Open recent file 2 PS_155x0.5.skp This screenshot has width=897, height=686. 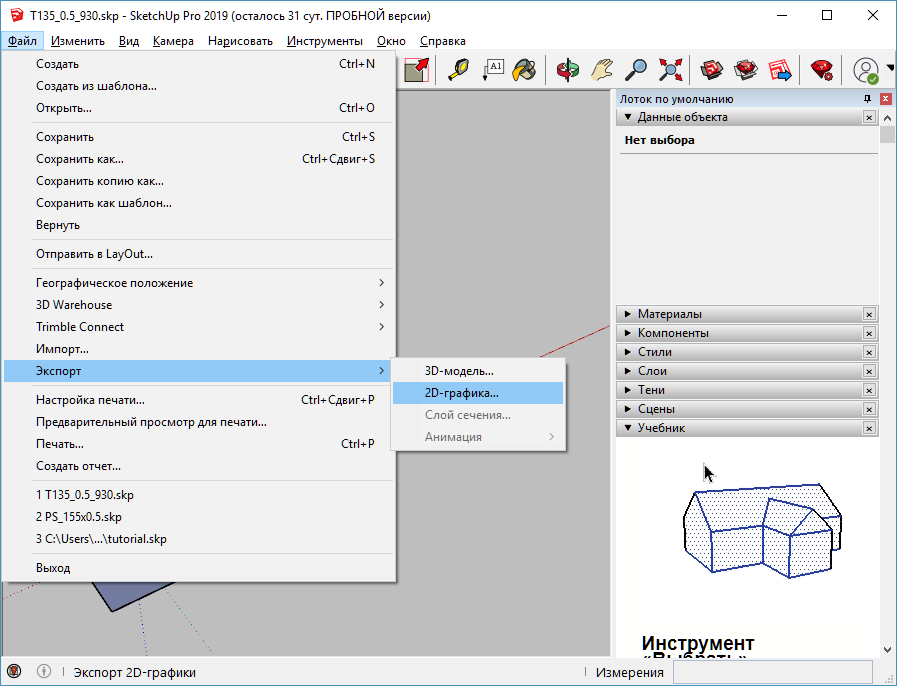click(x=78, y=517)
